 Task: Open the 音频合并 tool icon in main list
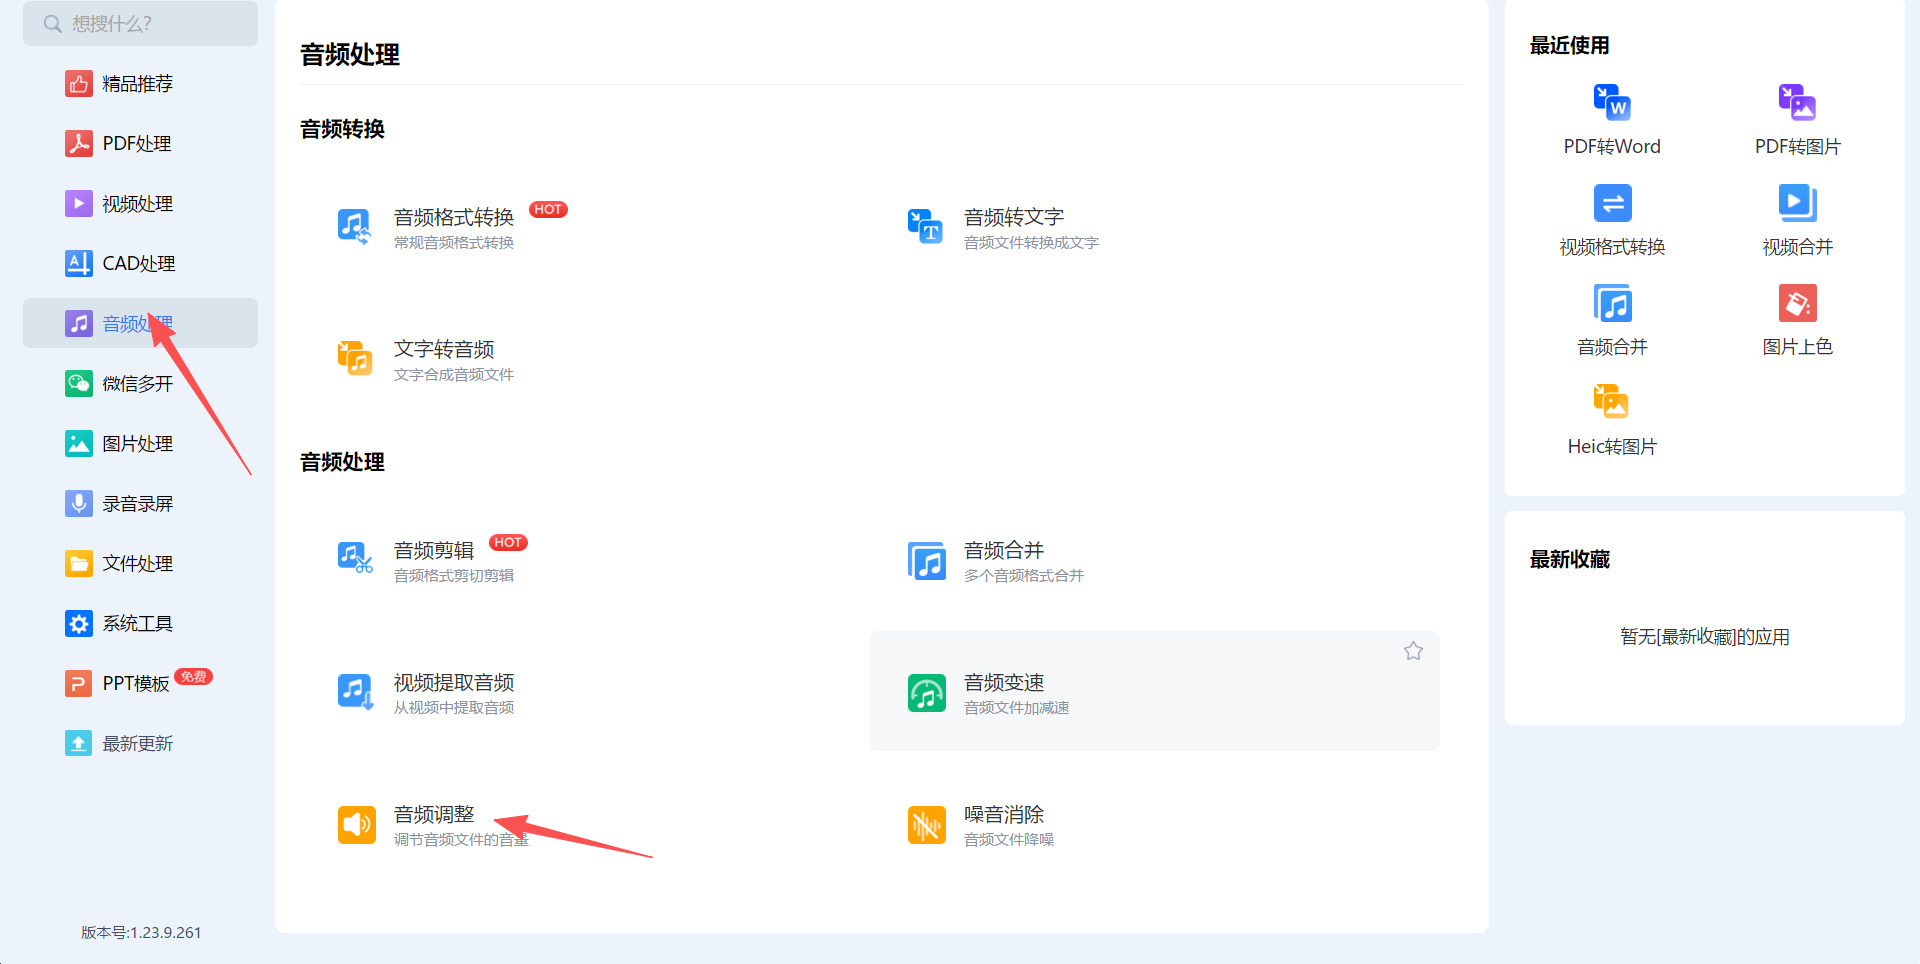point(927,561)
